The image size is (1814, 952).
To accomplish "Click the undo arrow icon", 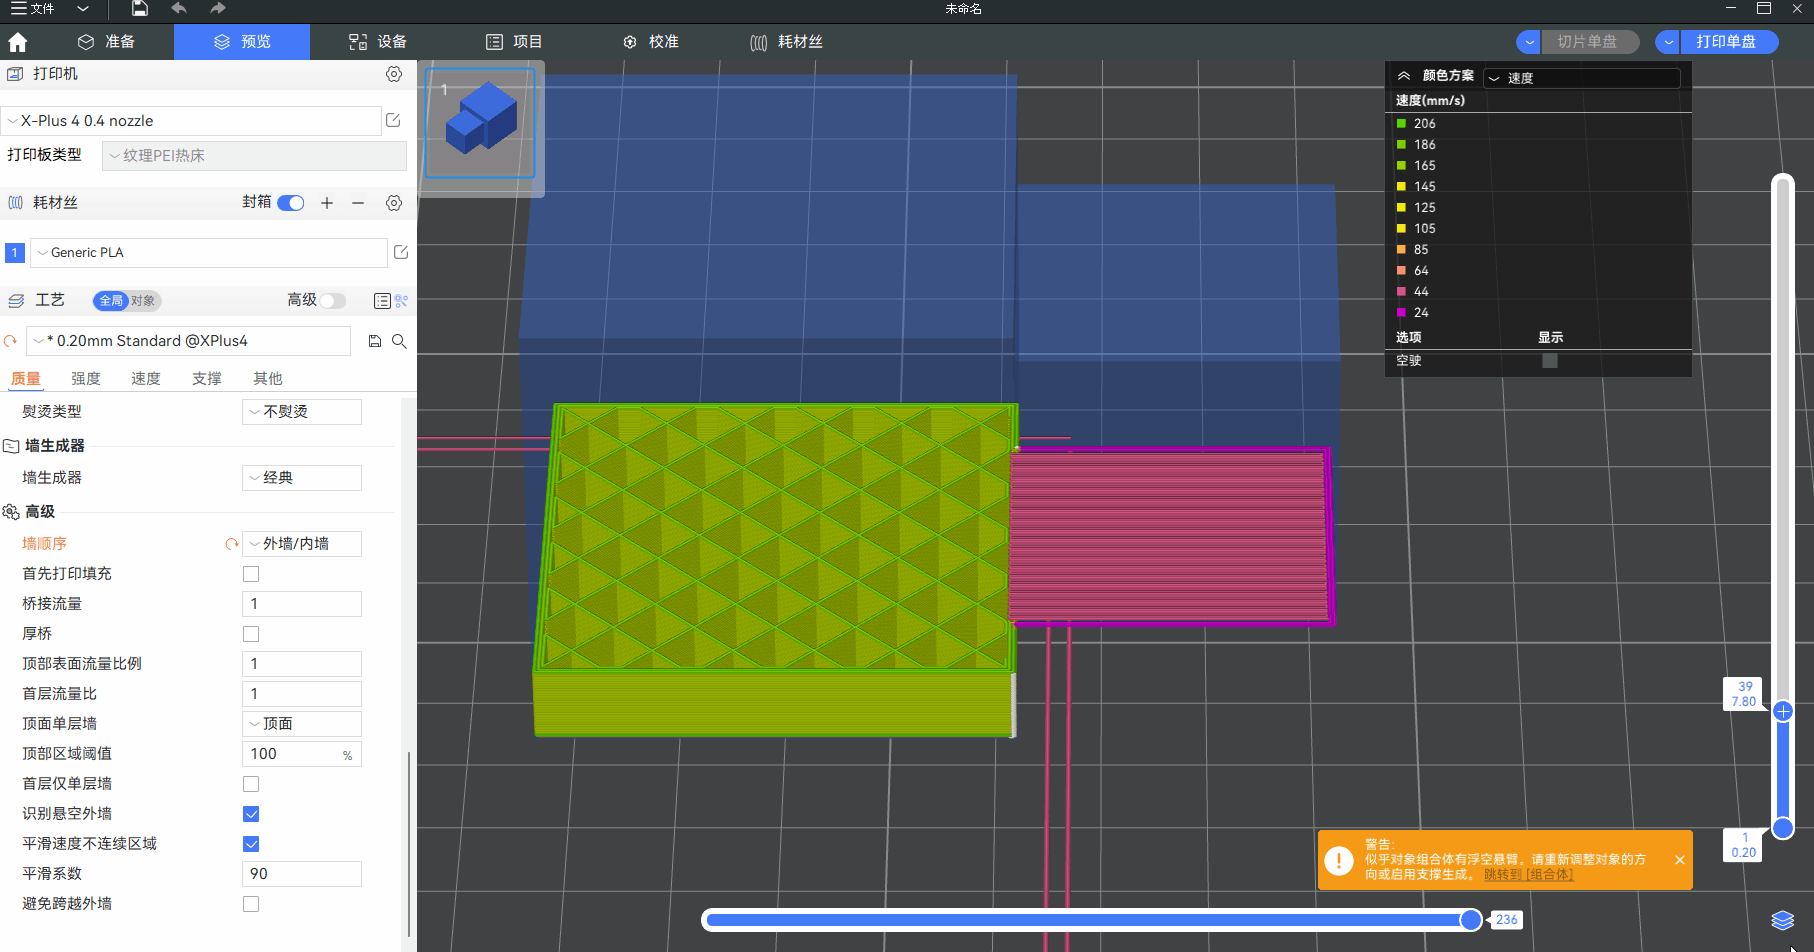I will tap(179, 9).
